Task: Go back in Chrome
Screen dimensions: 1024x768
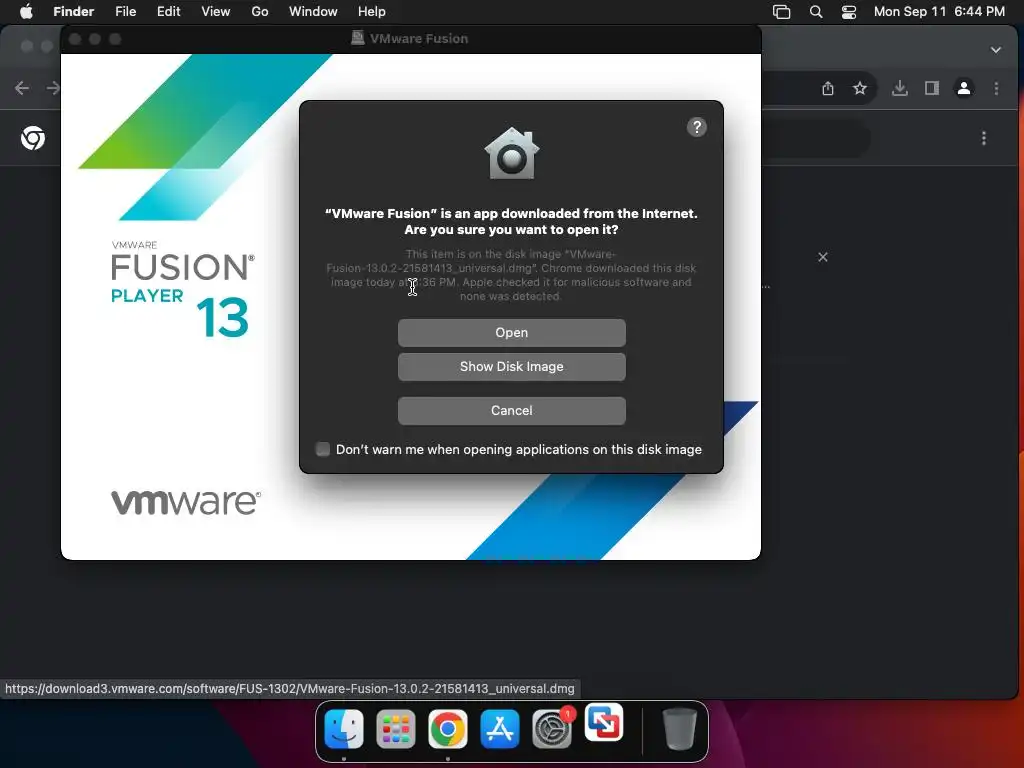Action: point(22,88)
